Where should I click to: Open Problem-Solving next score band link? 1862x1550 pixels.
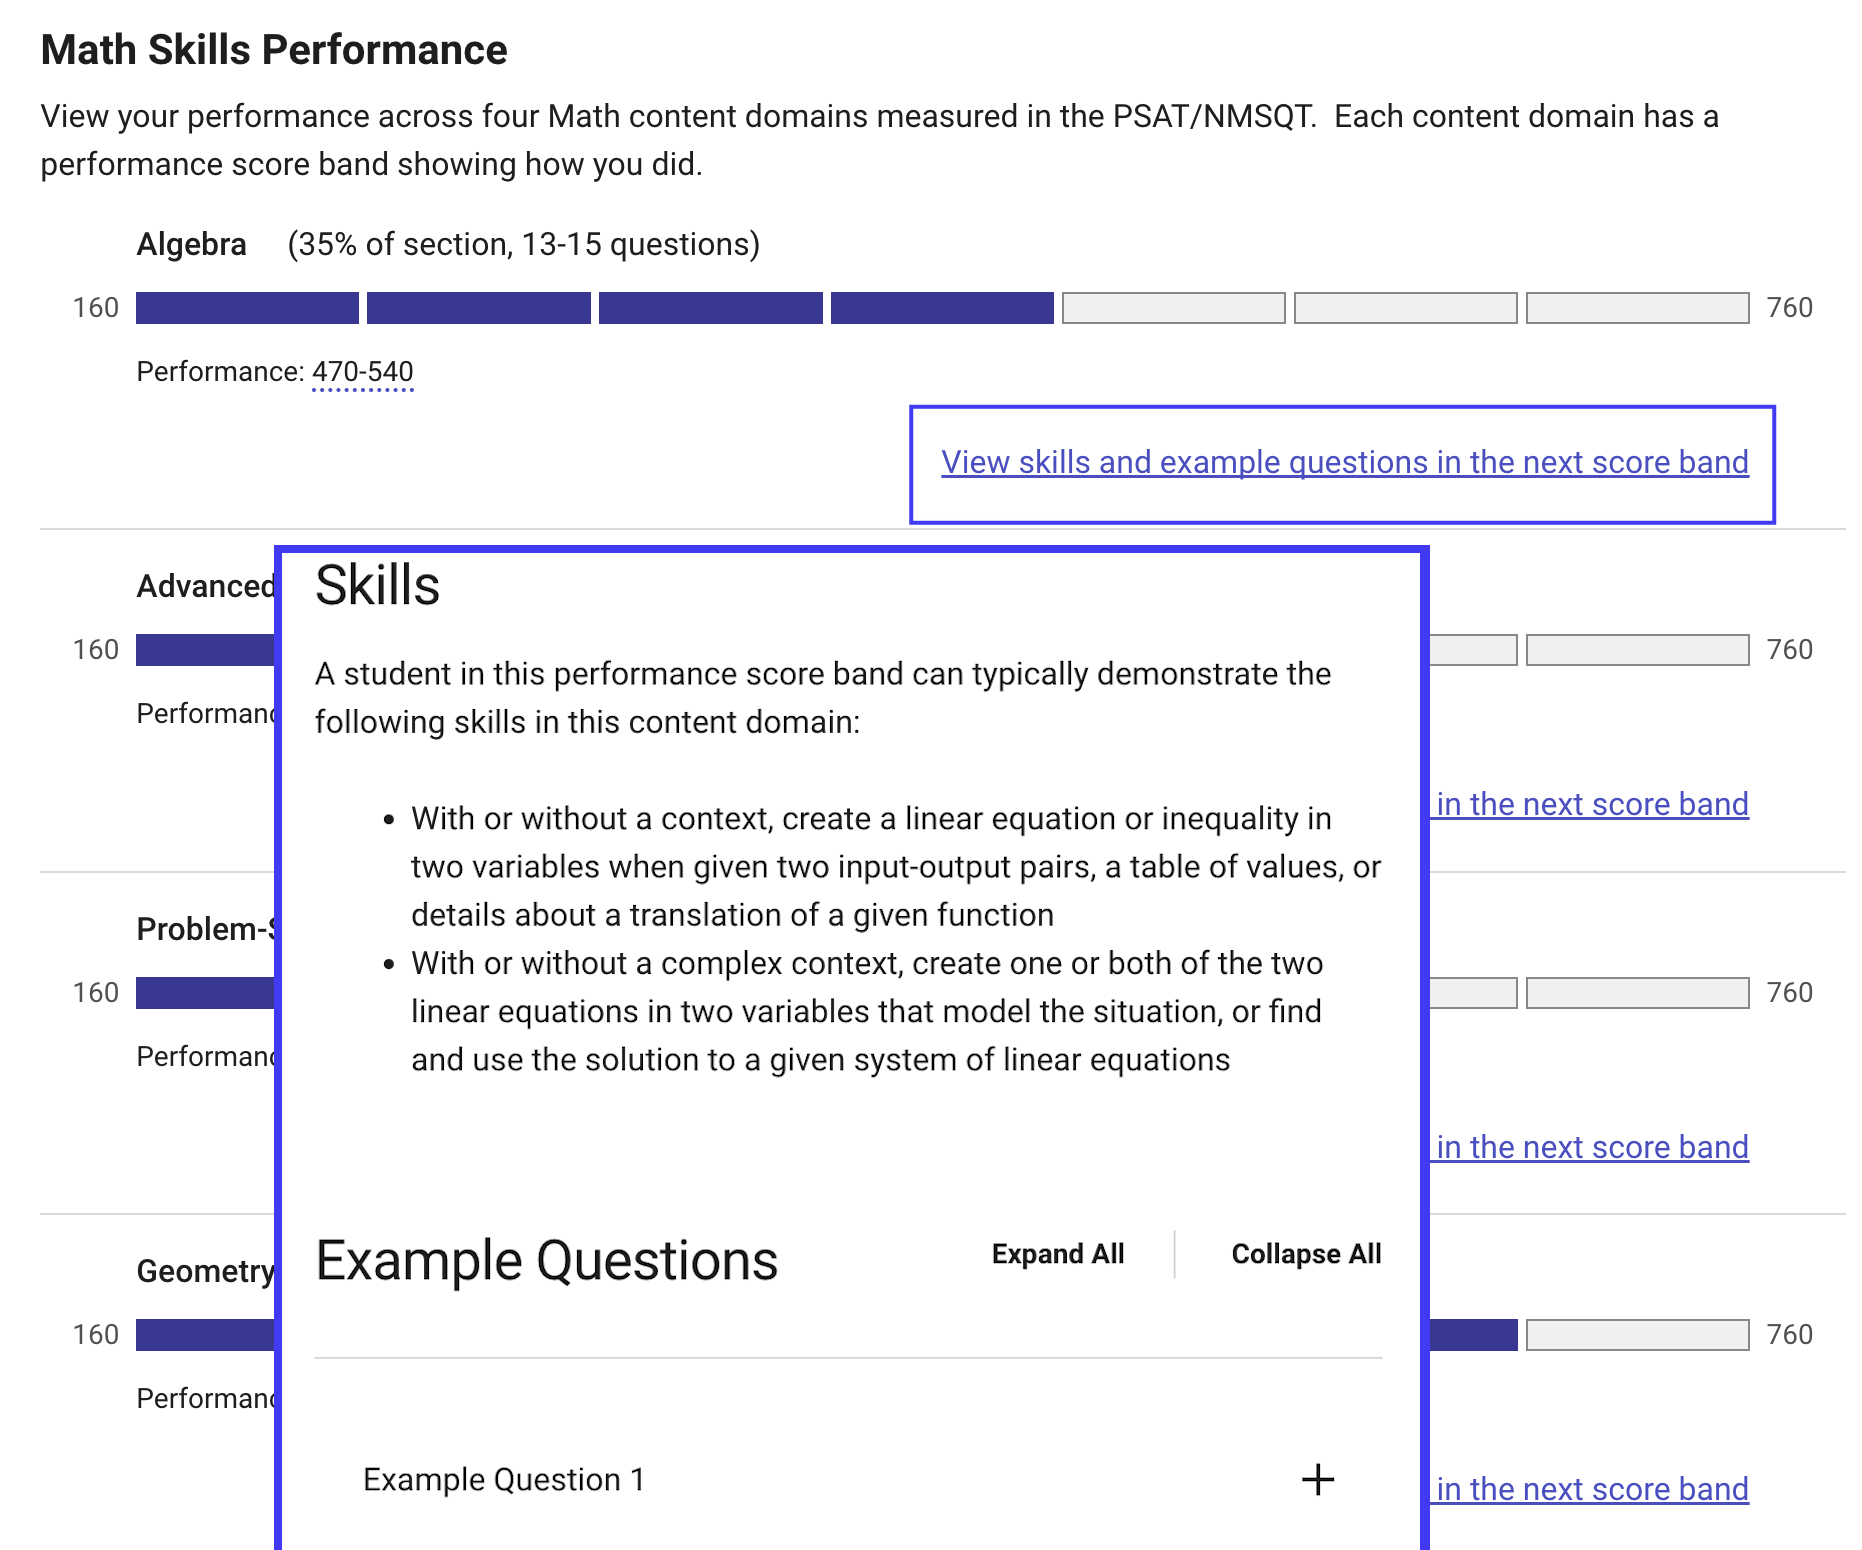(1592, 1147)
